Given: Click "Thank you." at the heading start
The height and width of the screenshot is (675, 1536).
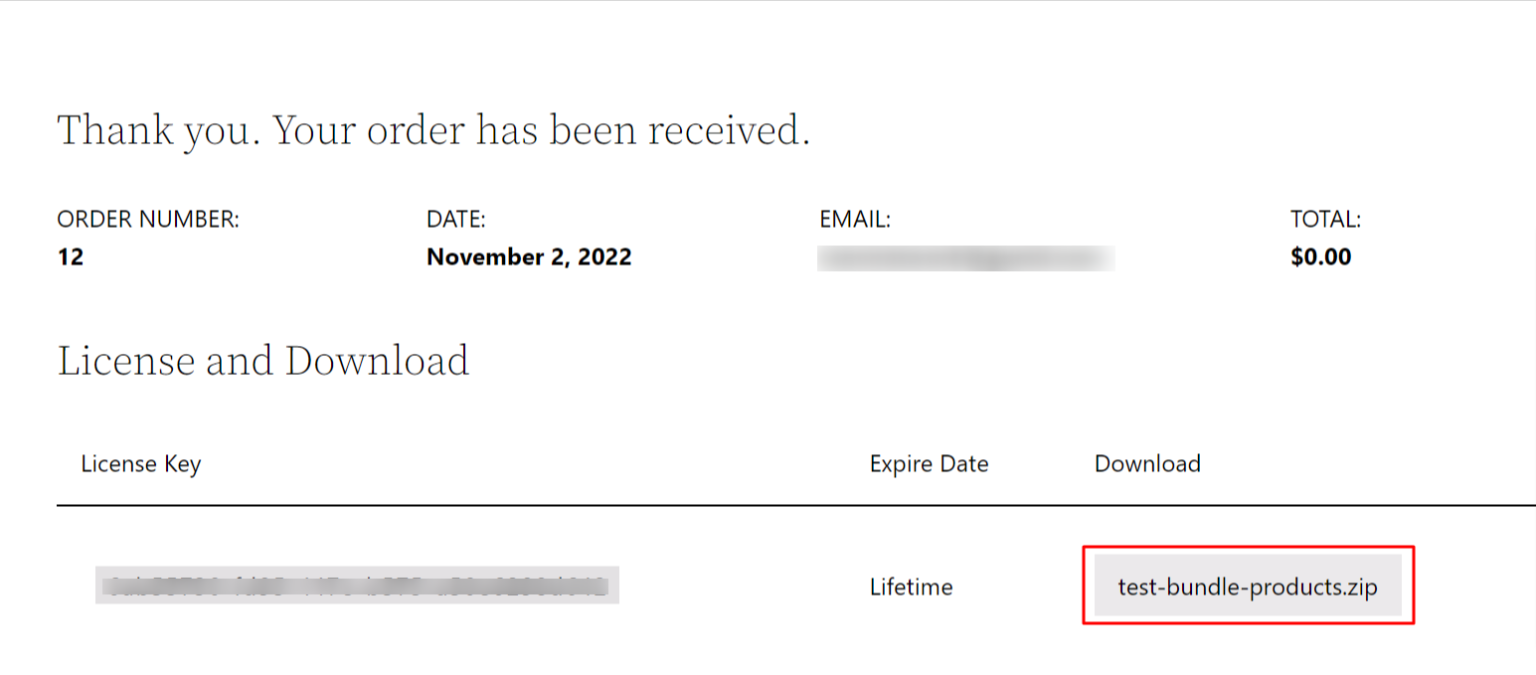Looking at the screenshot, I should [x=156, y=131].
